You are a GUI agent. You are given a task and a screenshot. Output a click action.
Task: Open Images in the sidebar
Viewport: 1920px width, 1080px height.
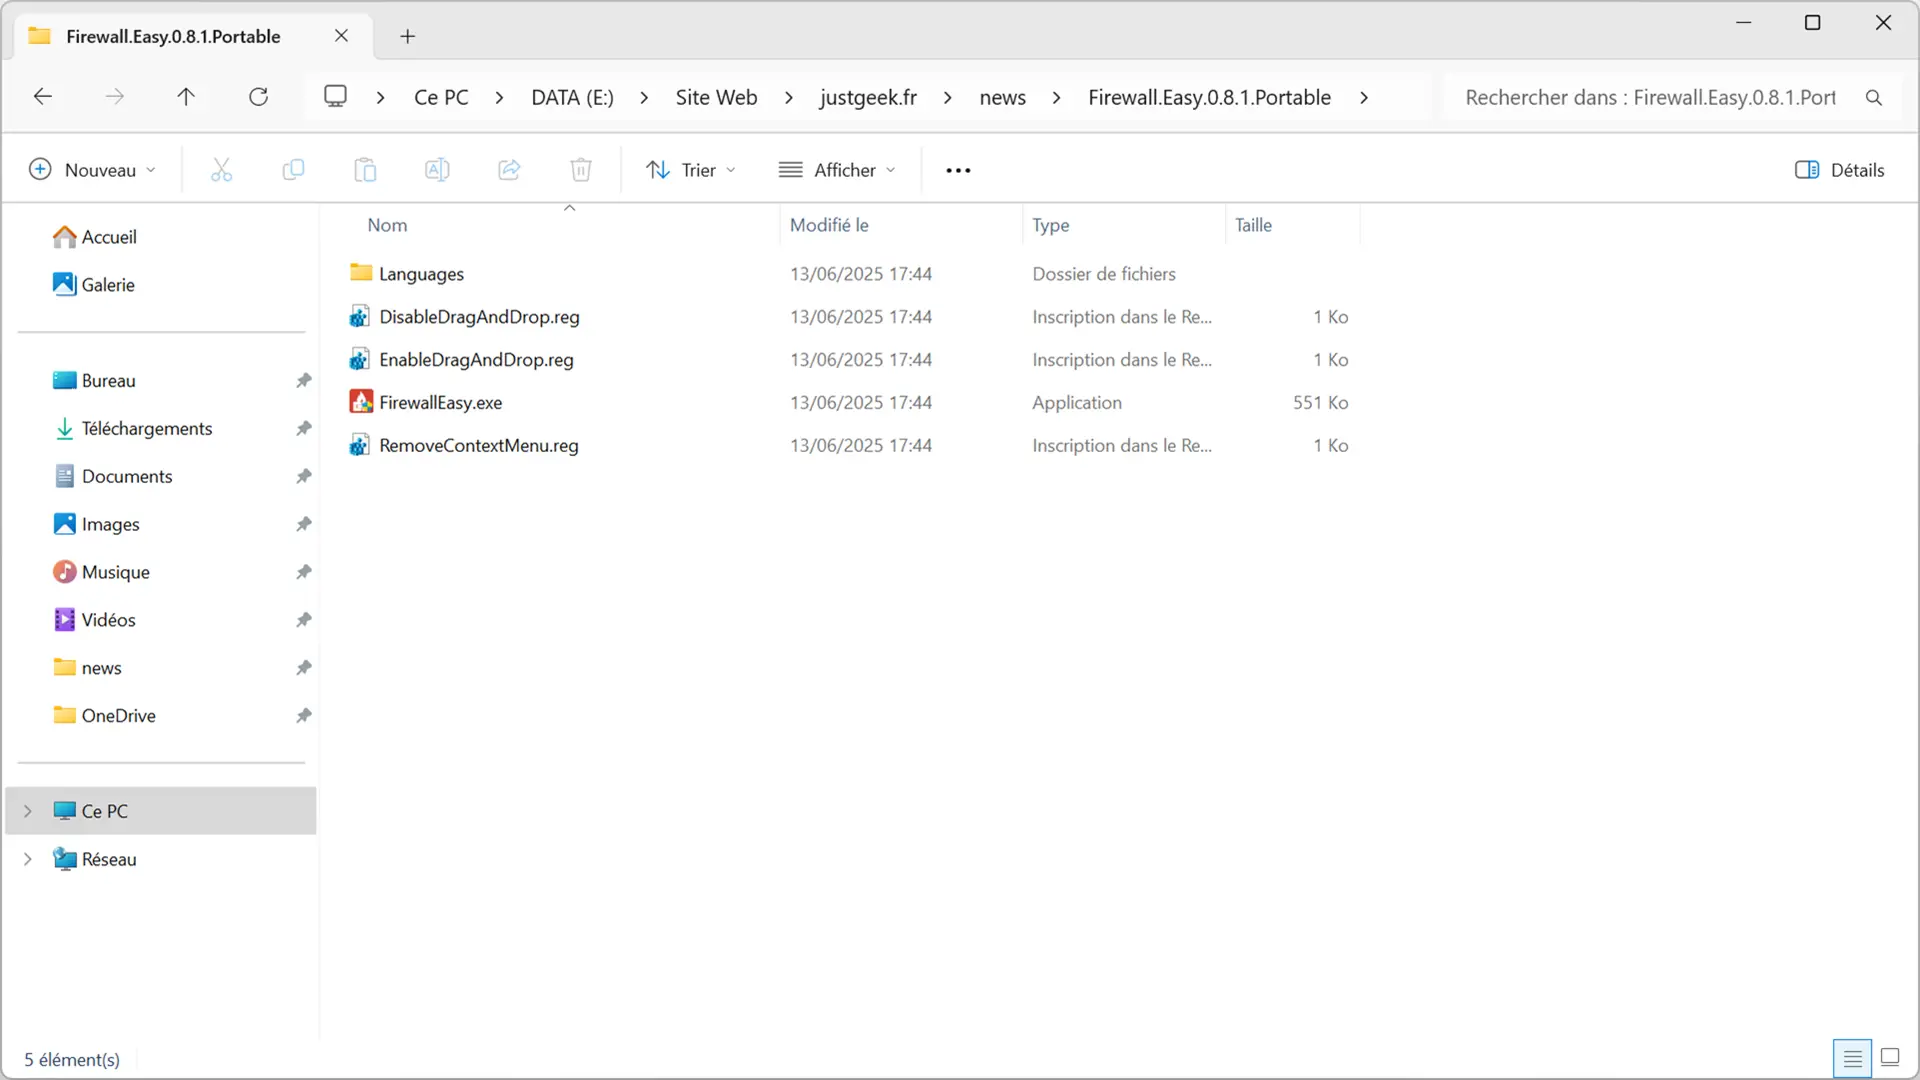pos(110,525)
